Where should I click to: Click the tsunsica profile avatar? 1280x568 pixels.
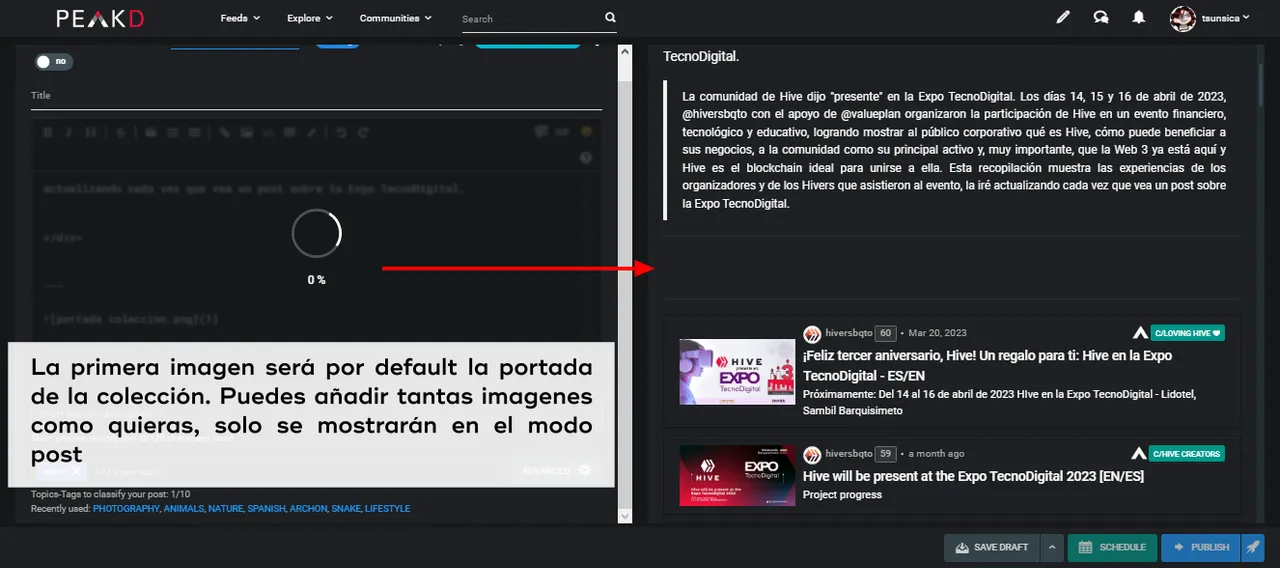pos(1183,18)
